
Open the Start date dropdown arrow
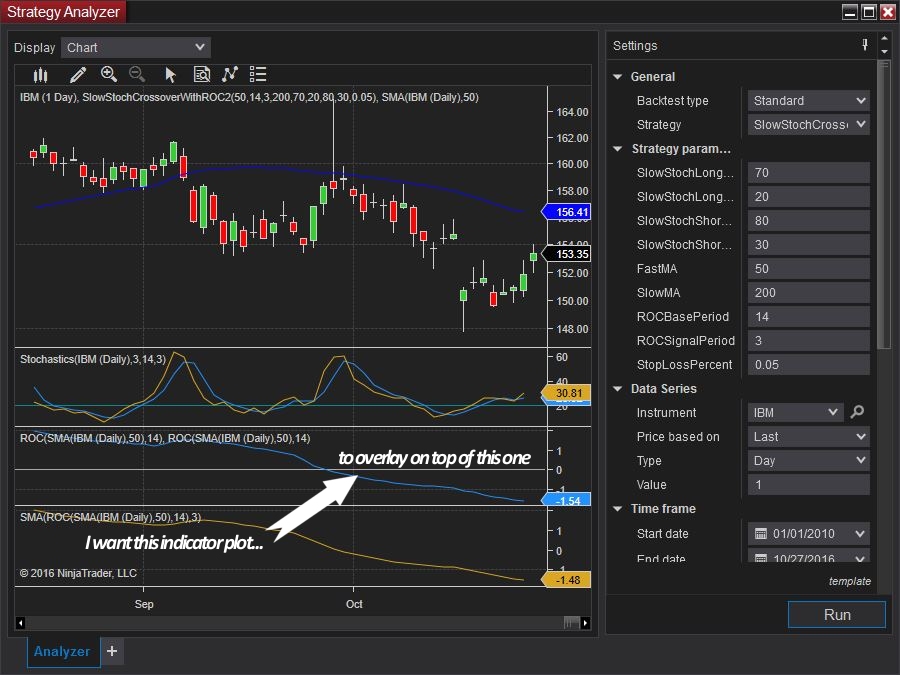click(x=860, y=534)
